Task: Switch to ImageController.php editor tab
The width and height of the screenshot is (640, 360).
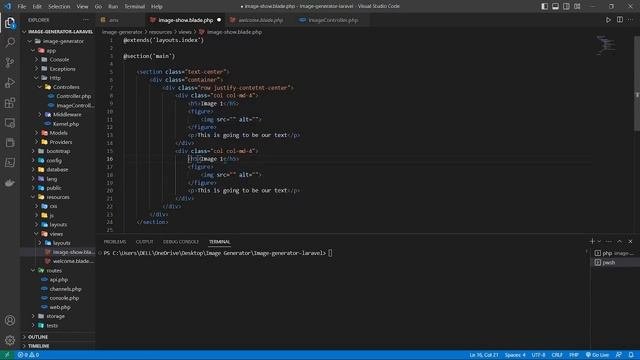Action: (x=333, y=20)
